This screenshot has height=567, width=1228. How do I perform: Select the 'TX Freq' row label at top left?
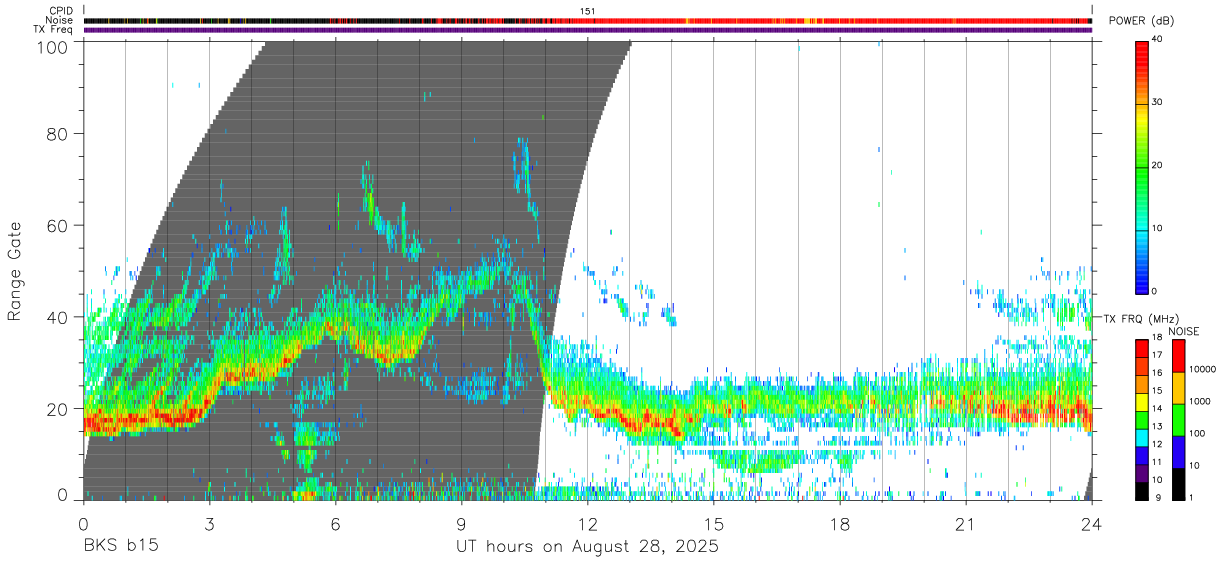click(54, 30)
